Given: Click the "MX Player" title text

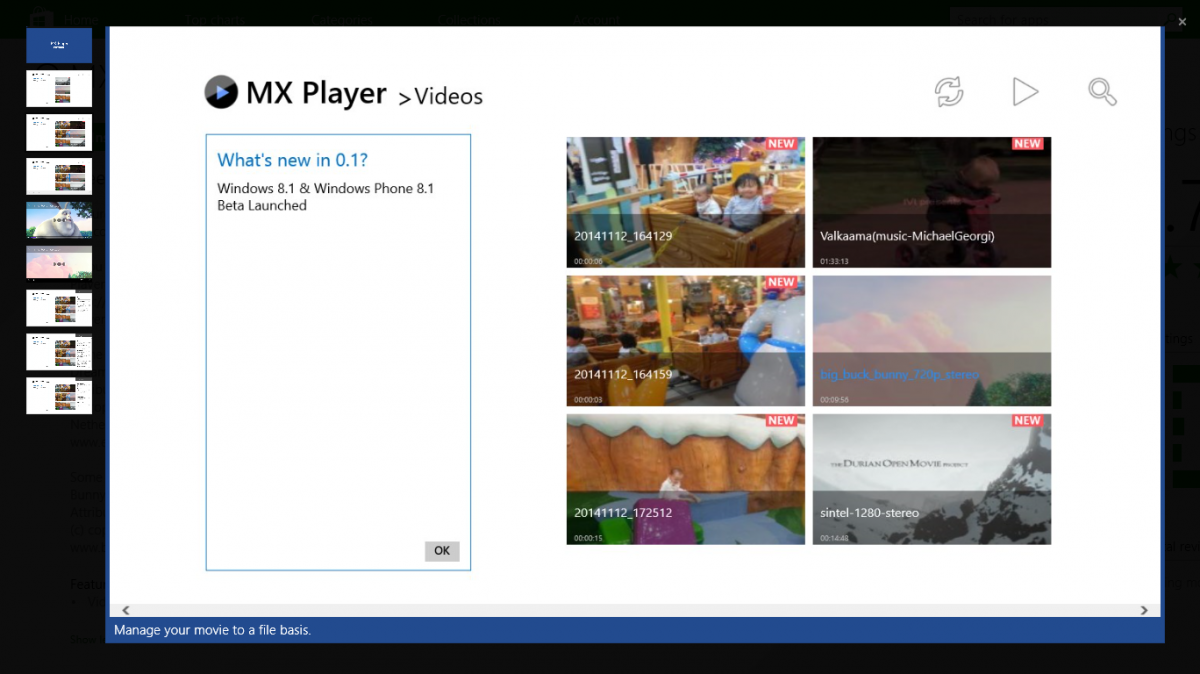Looking at the screenshot, I should [316, 93].
